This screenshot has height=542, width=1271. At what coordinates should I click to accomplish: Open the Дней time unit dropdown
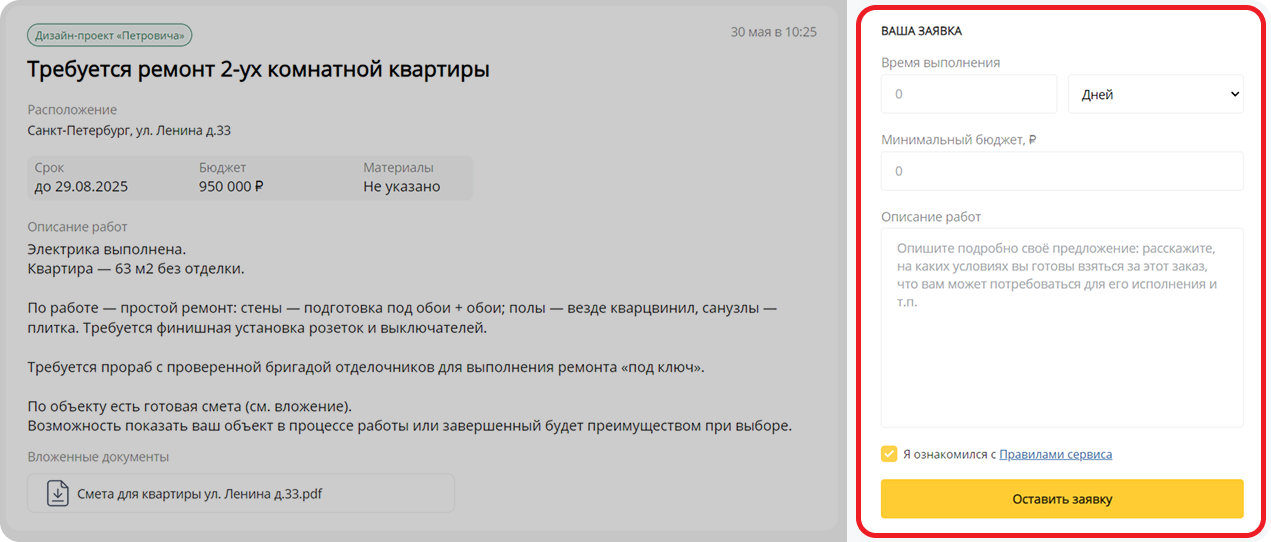click(1156, 94)
